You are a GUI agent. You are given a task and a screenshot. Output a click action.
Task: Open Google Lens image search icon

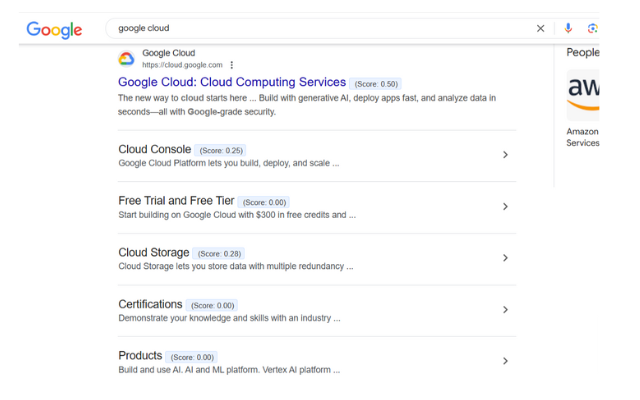click(593, 28)
